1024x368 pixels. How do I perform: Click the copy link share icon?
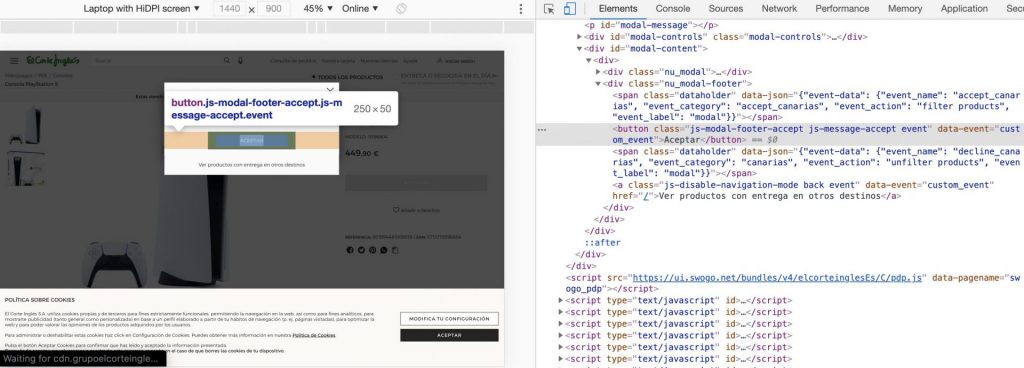click(x=394, y=250)
